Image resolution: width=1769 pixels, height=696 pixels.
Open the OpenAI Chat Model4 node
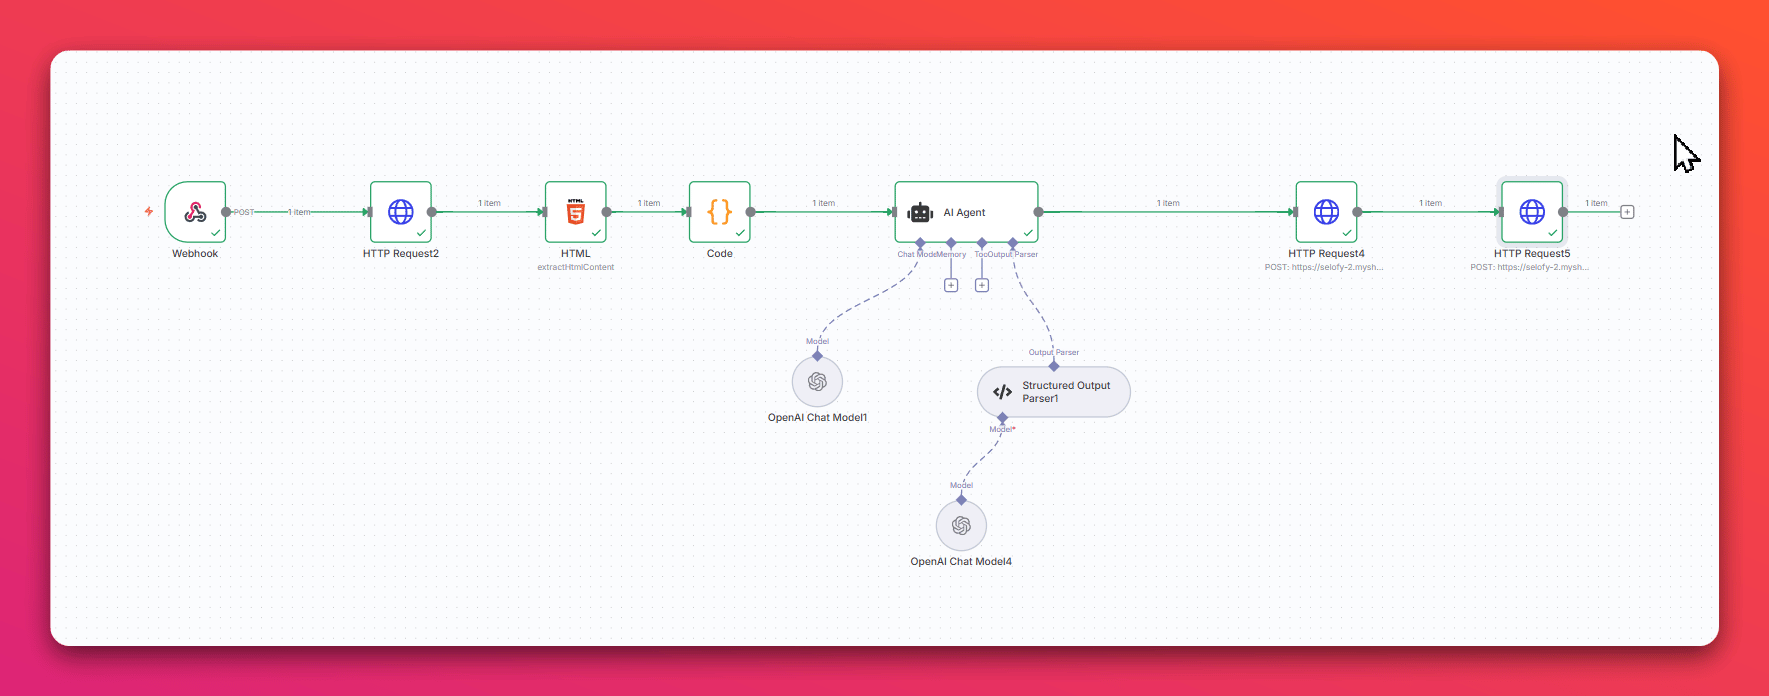pos(961,525)
